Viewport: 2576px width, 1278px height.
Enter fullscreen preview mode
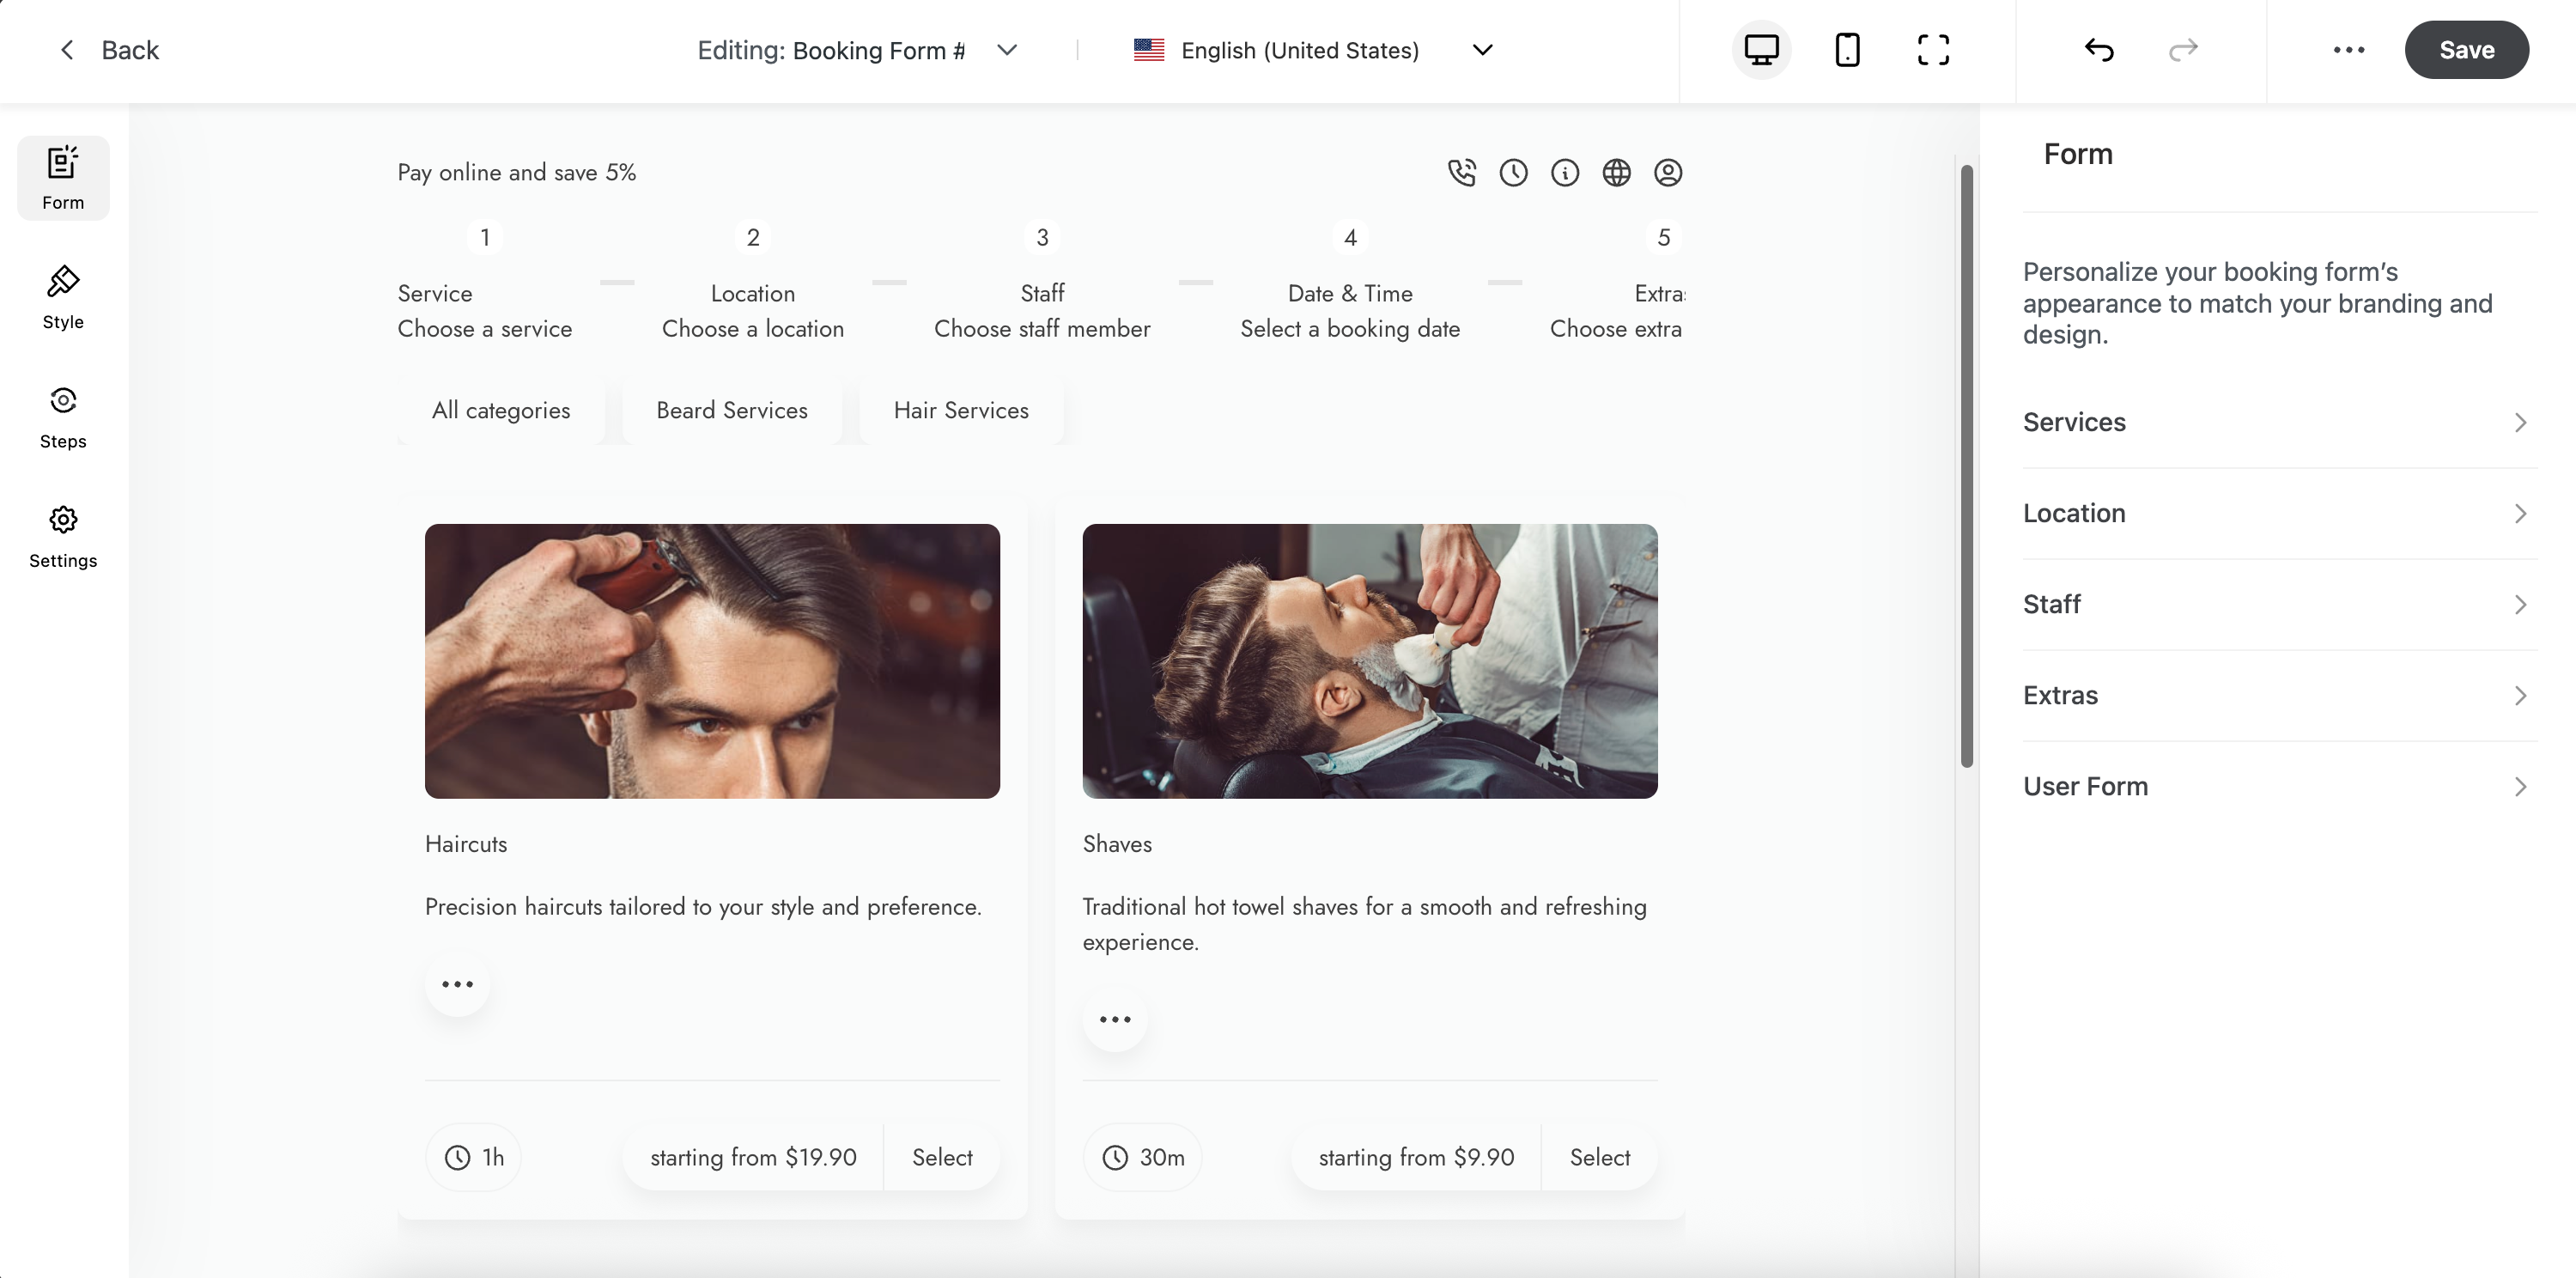click(1933, 50)
